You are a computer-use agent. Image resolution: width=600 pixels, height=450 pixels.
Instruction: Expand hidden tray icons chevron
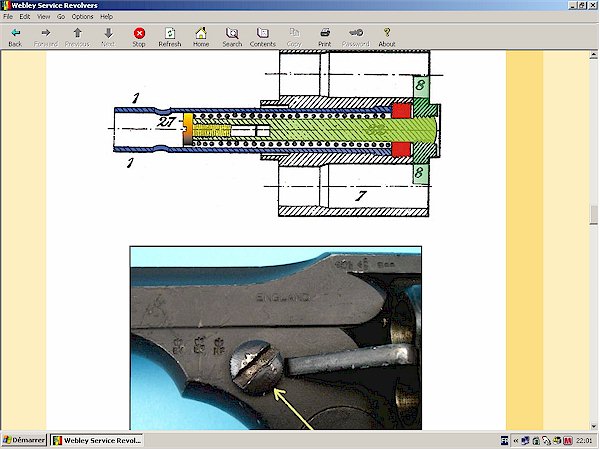(515, 441)
